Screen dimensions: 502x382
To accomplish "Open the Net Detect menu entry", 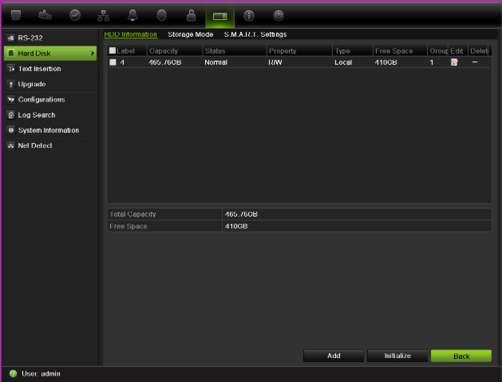I will 50,146.
